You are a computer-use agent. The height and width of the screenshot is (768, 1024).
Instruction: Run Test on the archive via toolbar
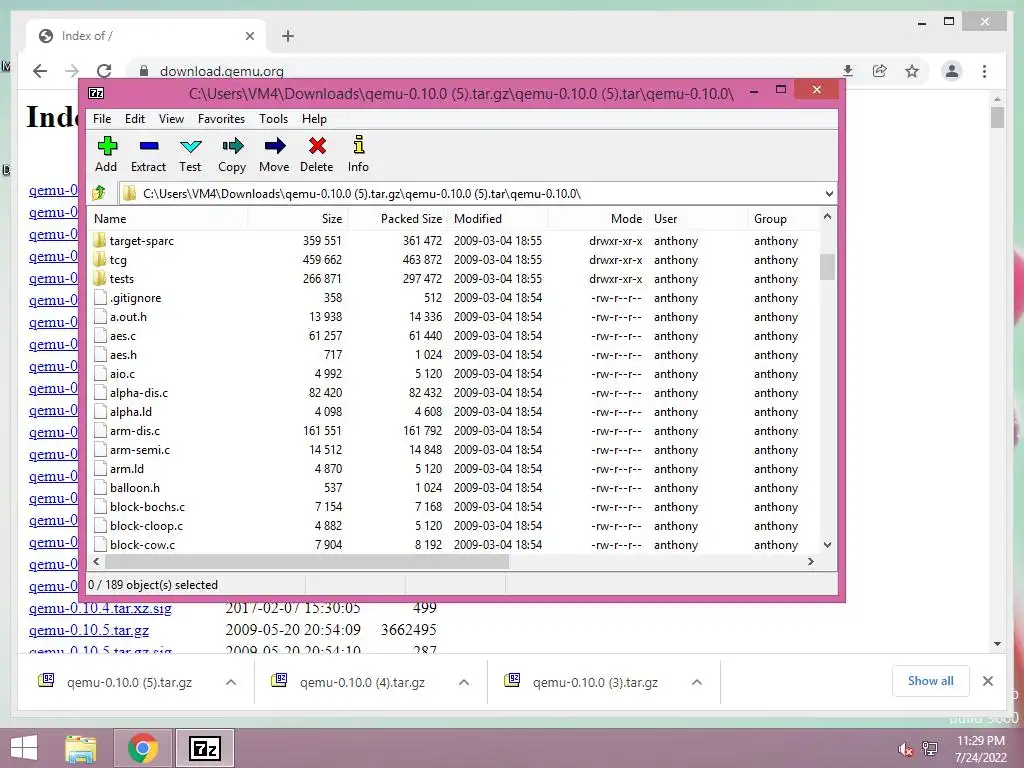click(191, 146)
